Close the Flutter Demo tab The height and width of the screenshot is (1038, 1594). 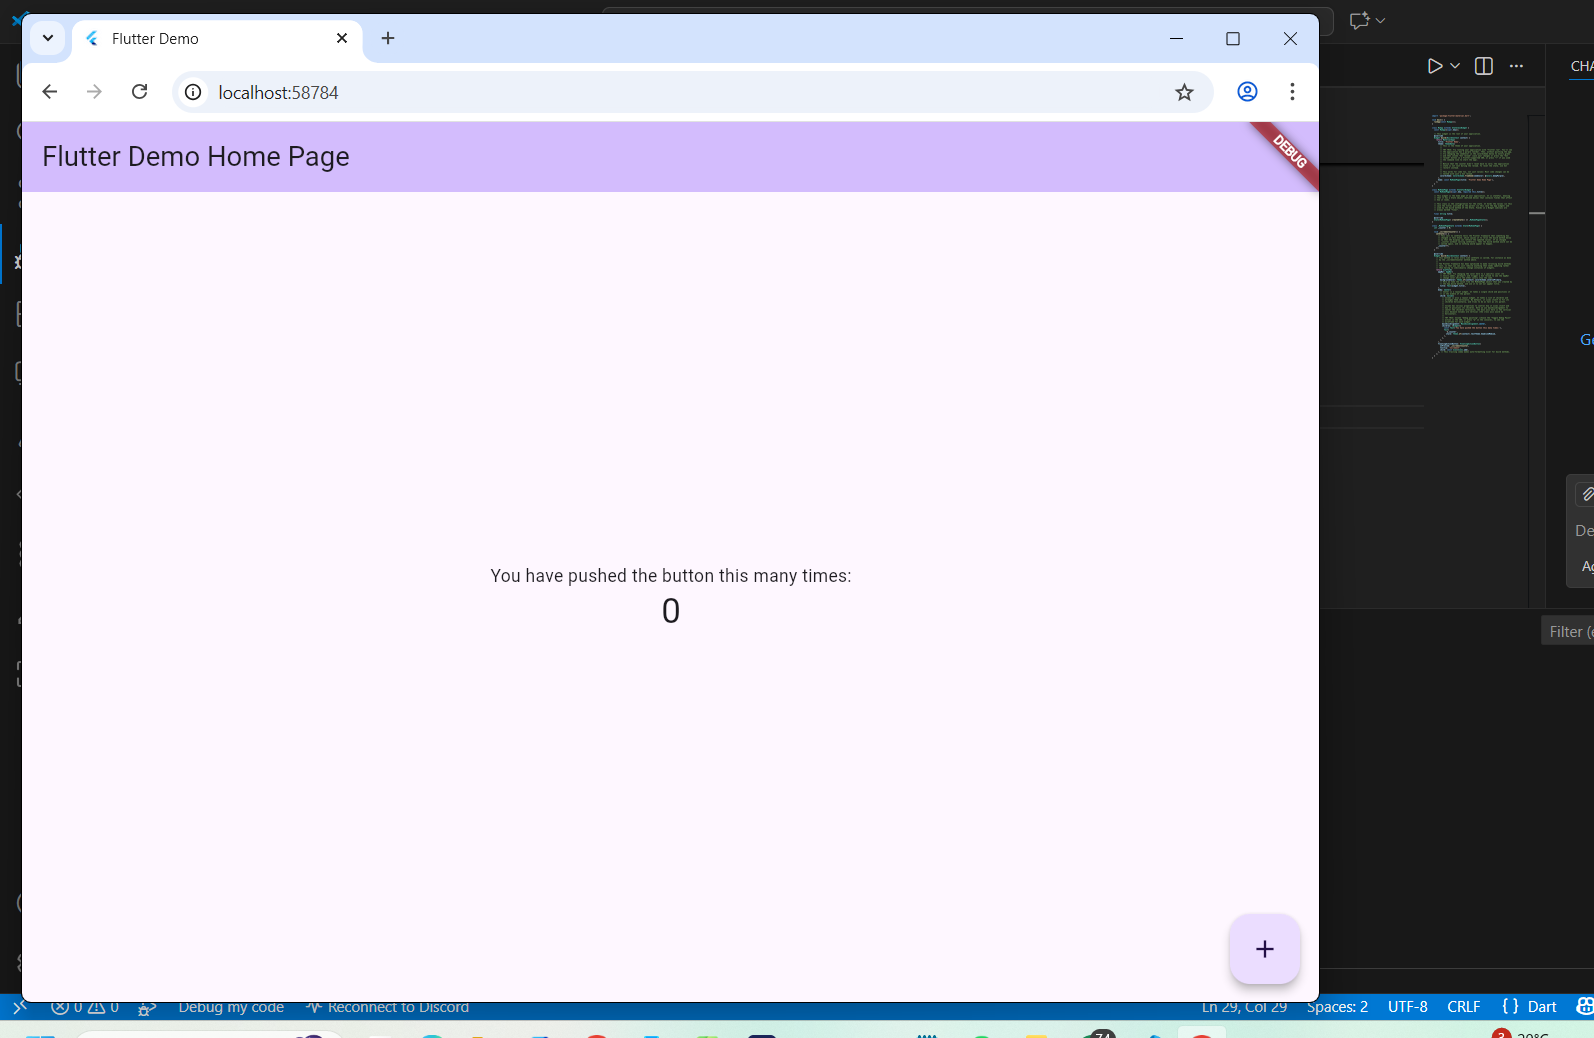tap(342, 38)
